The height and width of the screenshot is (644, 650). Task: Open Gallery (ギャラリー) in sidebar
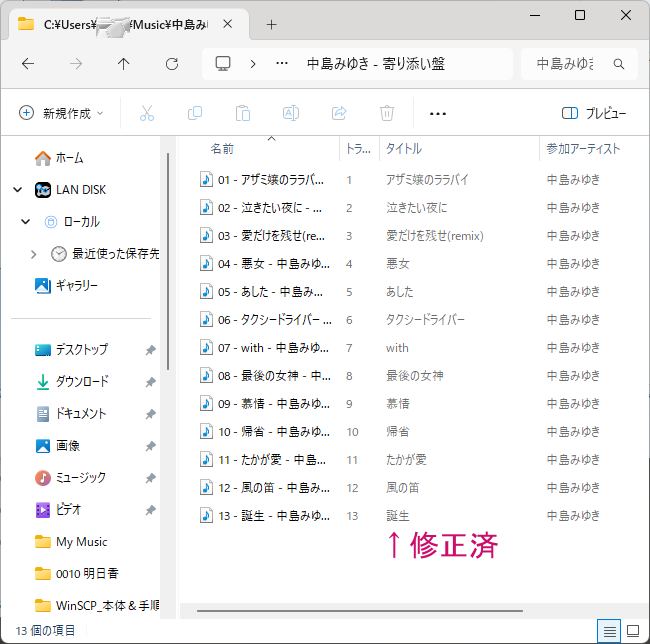pos(66,286)
